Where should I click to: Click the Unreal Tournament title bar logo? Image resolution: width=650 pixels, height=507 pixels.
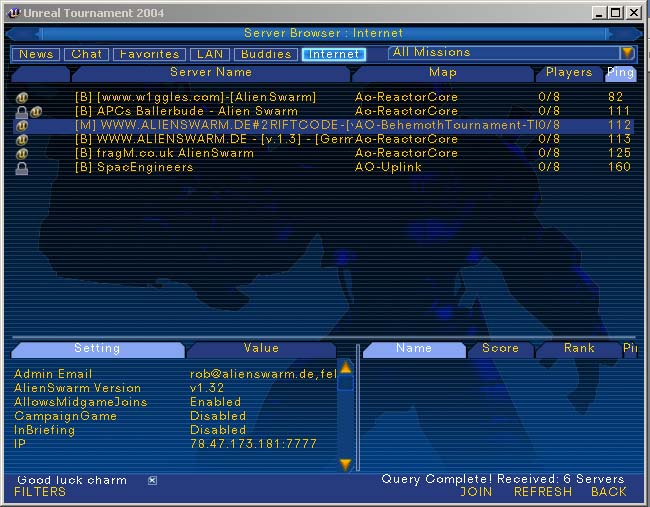(14, 12)
